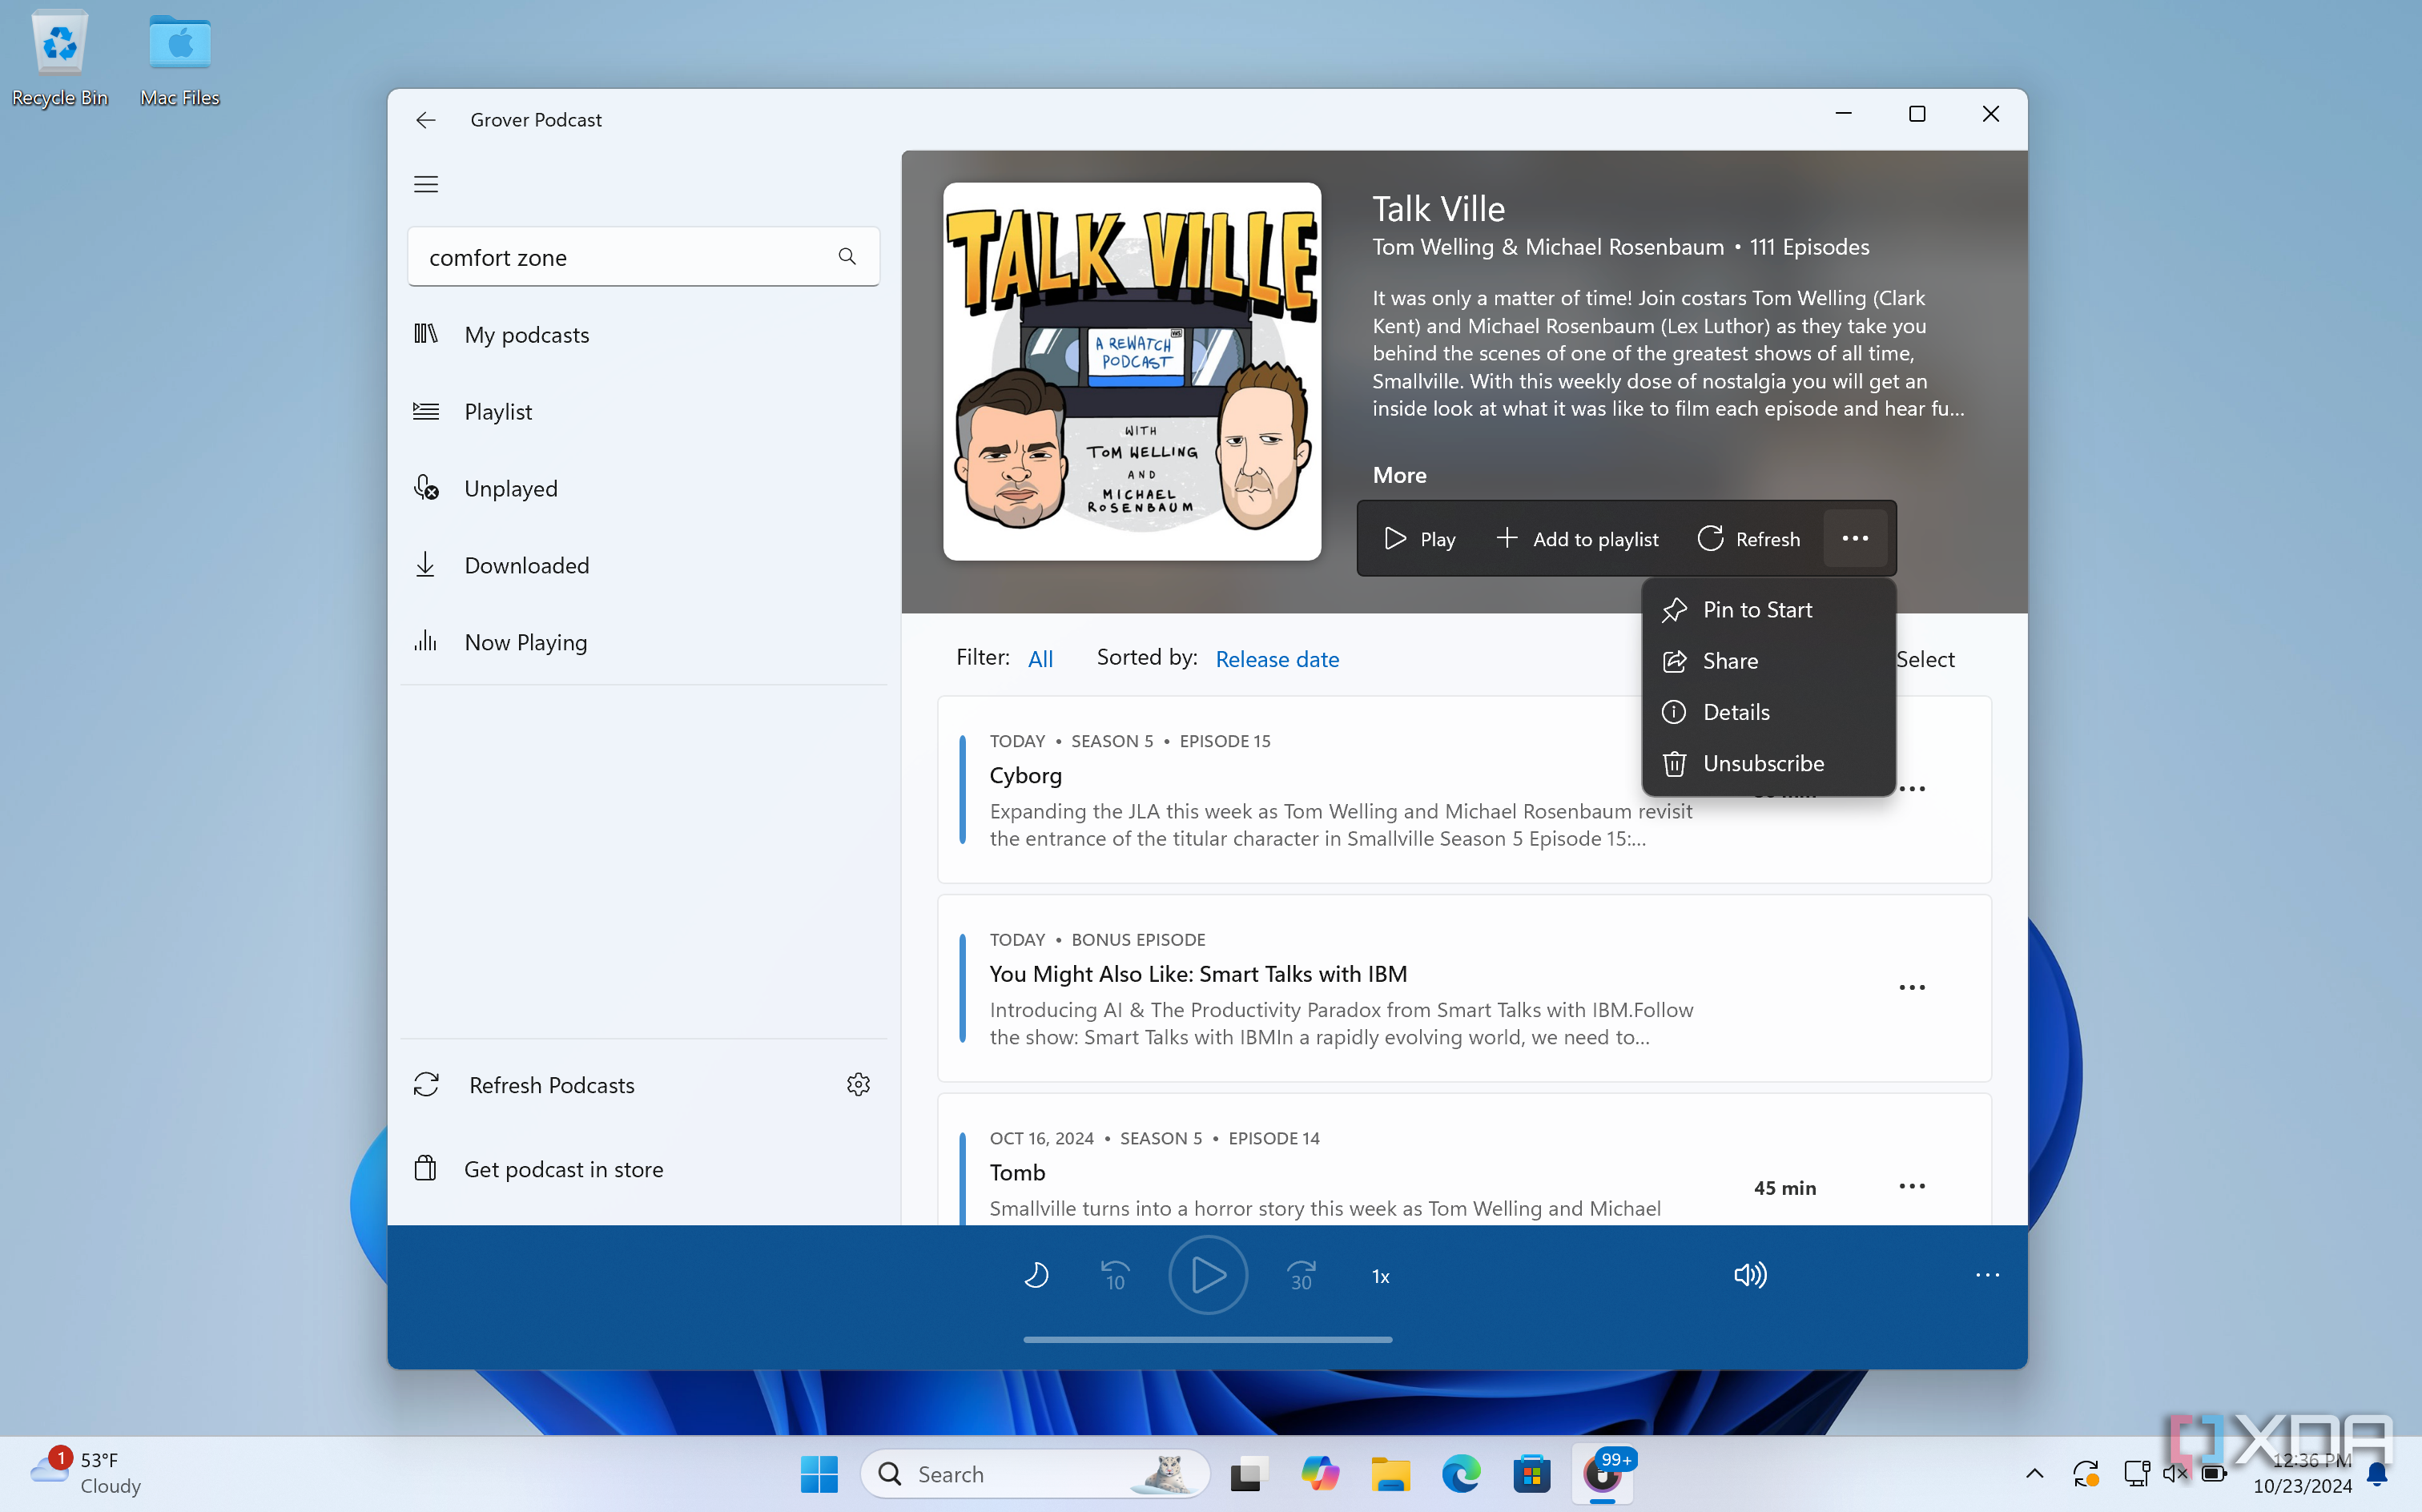This screenshot has height=1512, width=2422.
Task: Click Unsubscribe in the menu
Action: click(x=1768, y=763)
